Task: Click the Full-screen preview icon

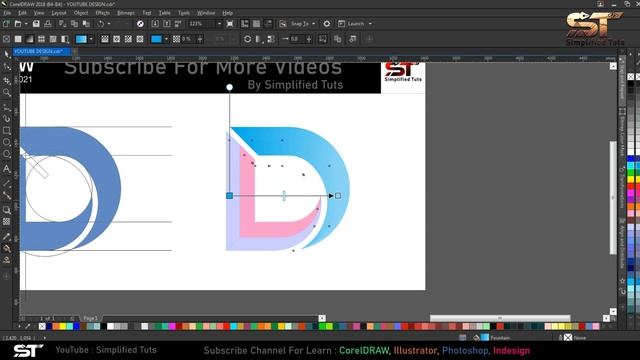Action: [230, 24]
